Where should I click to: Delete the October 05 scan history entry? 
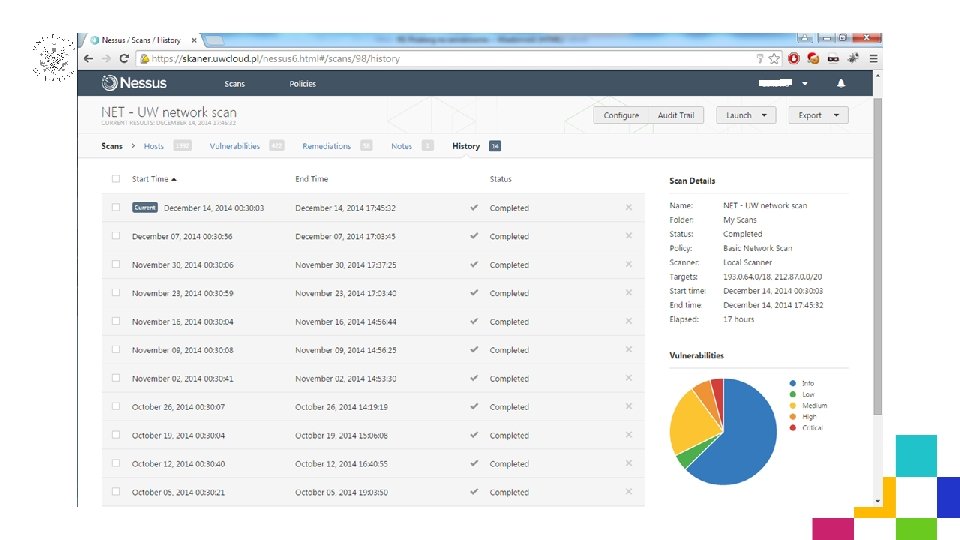click(629, 492)
